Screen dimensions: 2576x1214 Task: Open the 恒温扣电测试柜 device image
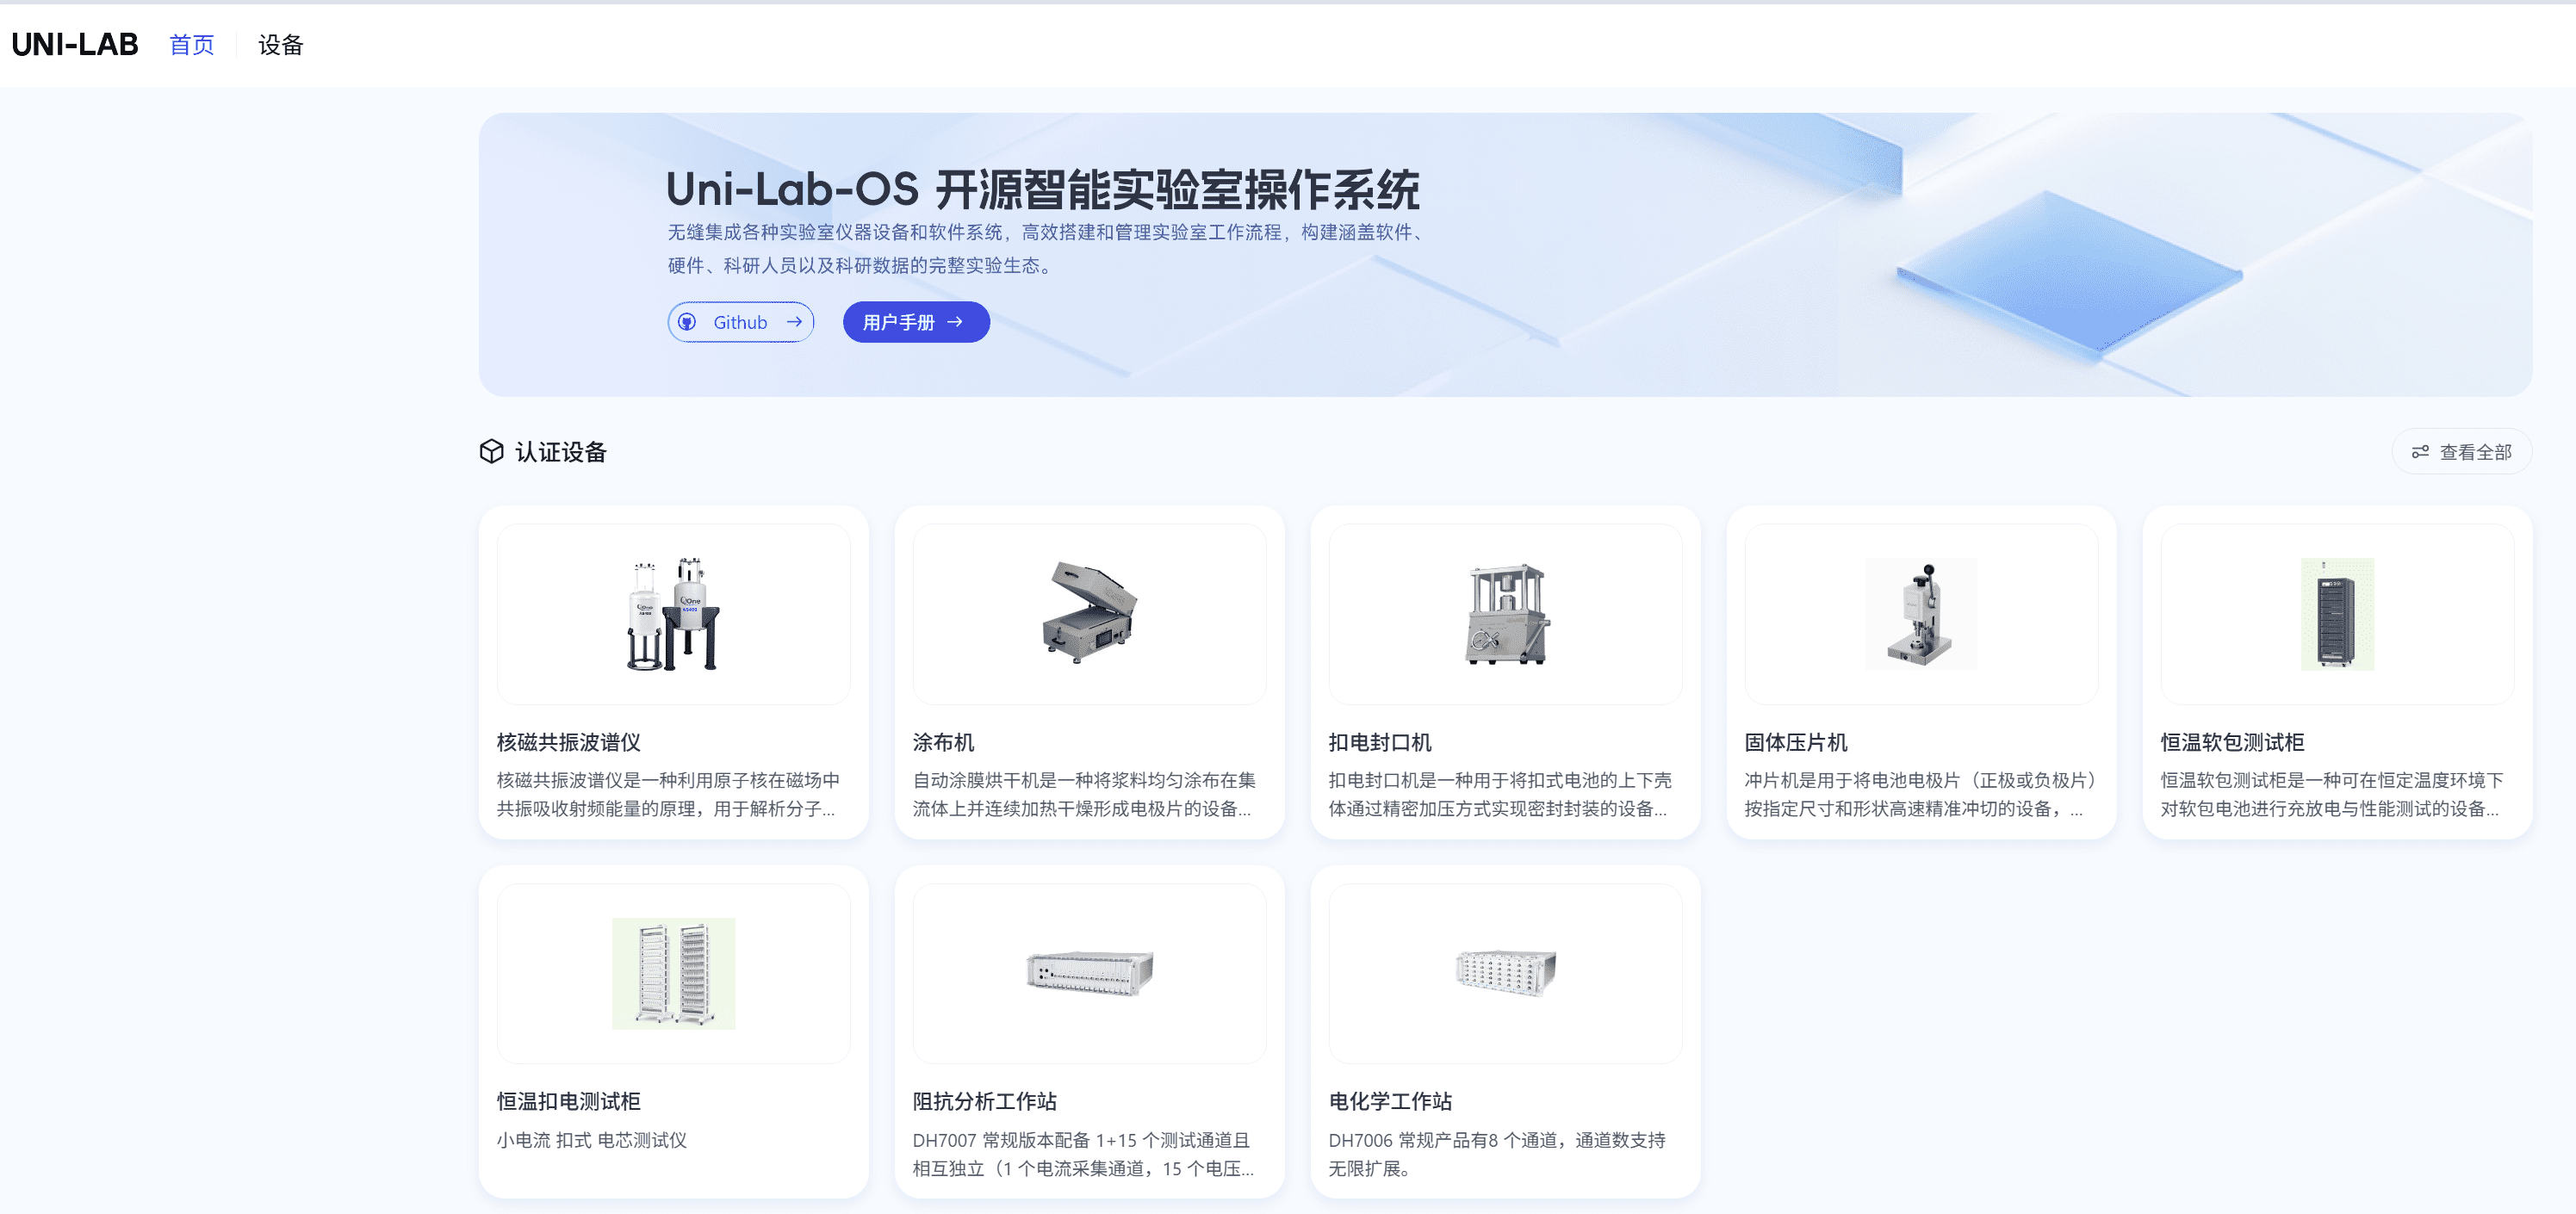673,973
